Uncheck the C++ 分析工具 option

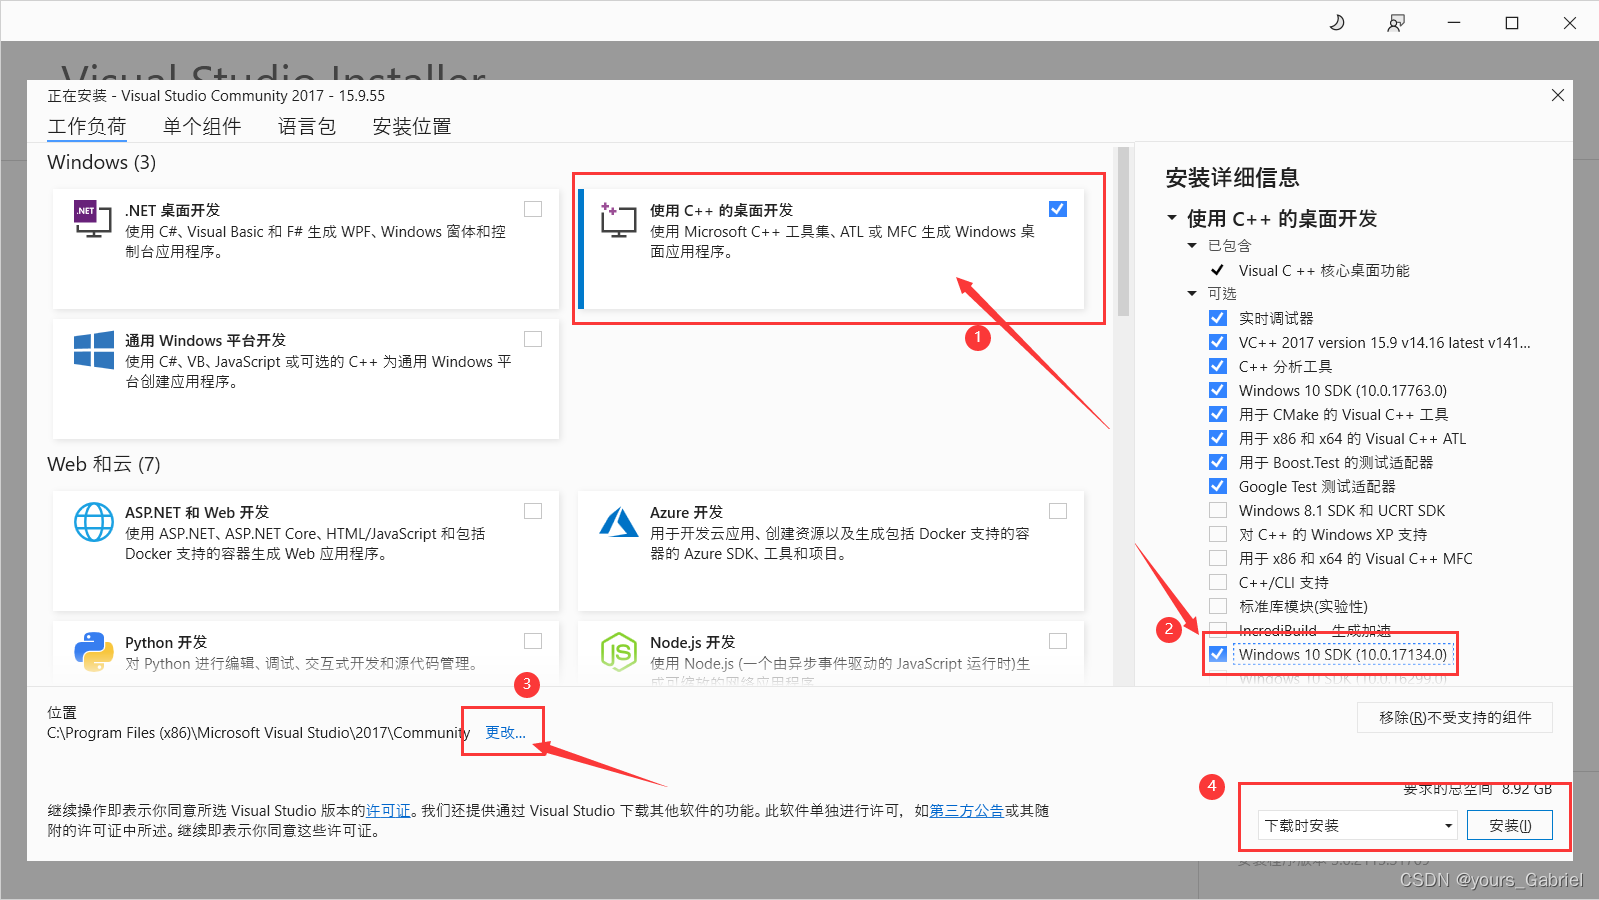(x=1218, y=366)
